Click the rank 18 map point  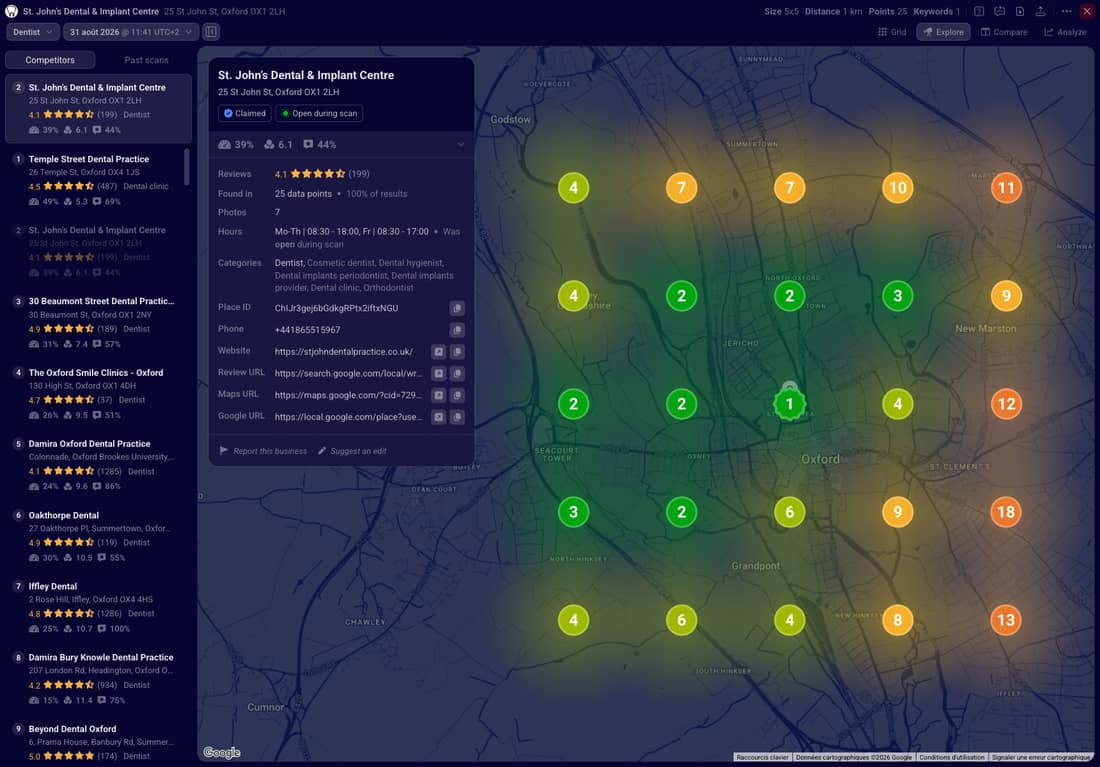1006,512
